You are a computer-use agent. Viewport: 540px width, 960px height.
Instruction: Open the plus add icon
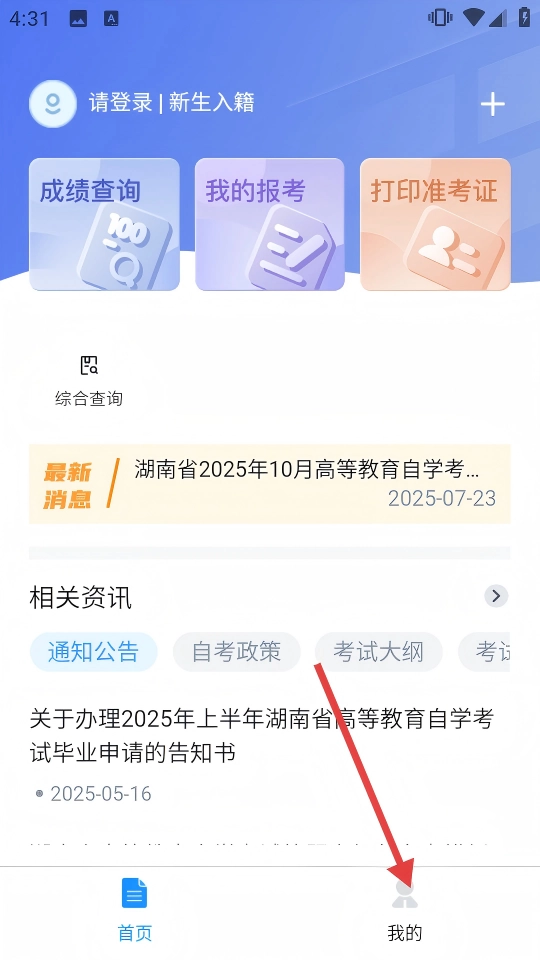pyautogui.click(x=492, y=104)
